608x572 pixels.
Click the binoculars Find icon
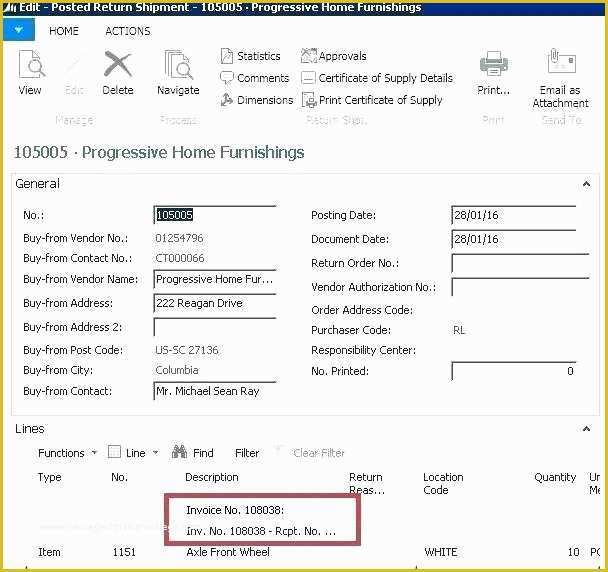click(x=179, y=452)
